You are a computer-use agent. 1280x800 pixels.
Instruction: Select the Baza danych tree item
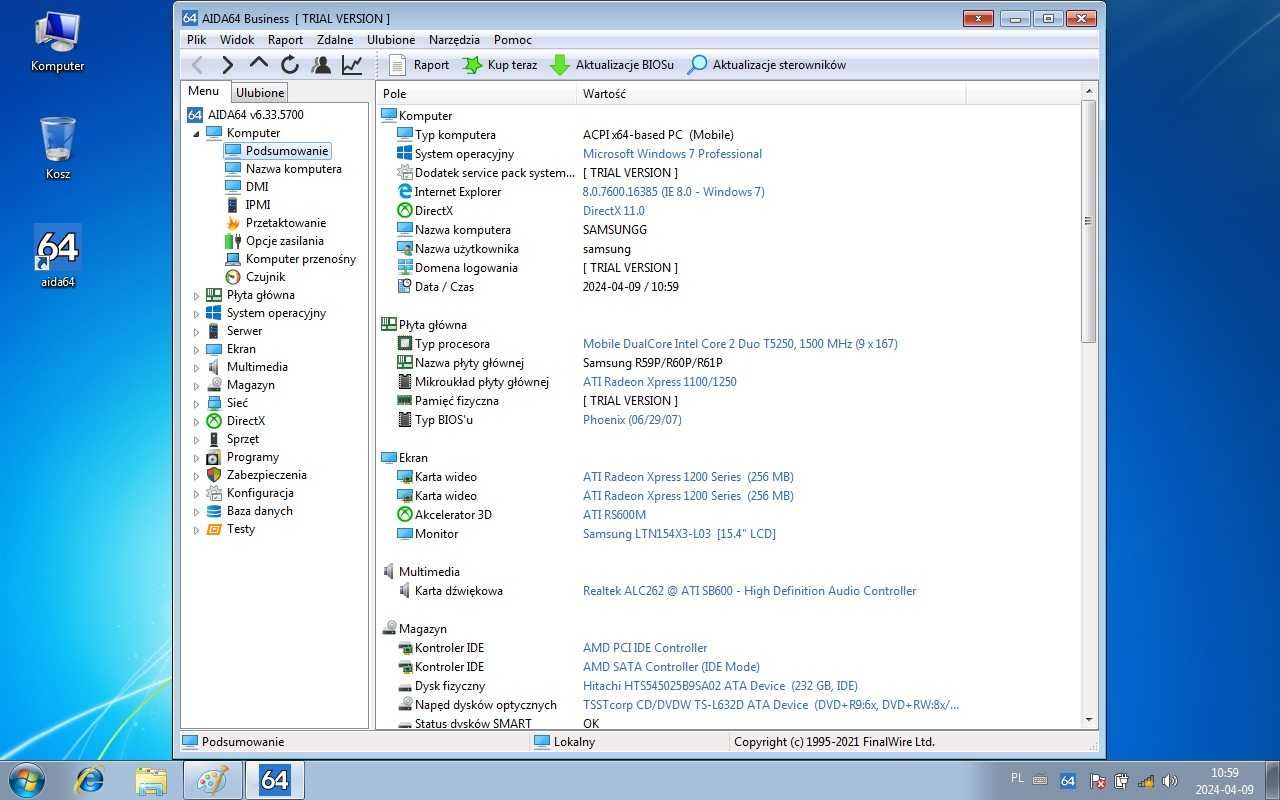point(260,511)
